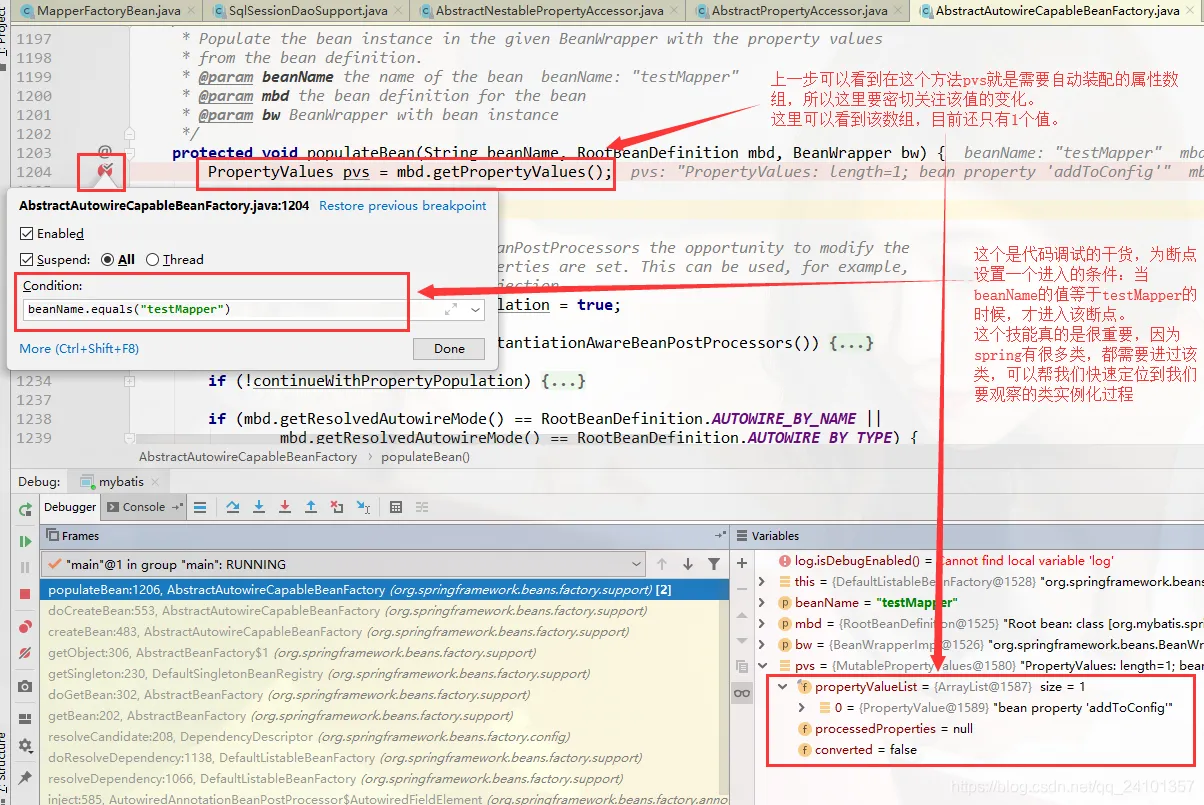Screen dimensions: 1204x805
Task: Mute all breakpoints
Action: 25,653
